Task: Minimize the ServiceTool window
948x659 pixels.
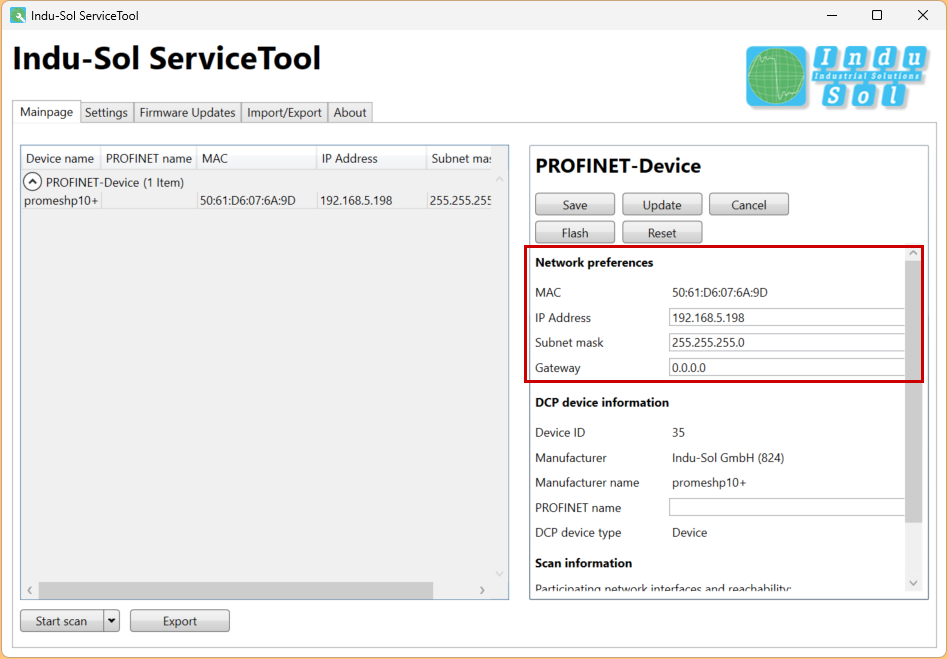Action: tap(832, 15)
